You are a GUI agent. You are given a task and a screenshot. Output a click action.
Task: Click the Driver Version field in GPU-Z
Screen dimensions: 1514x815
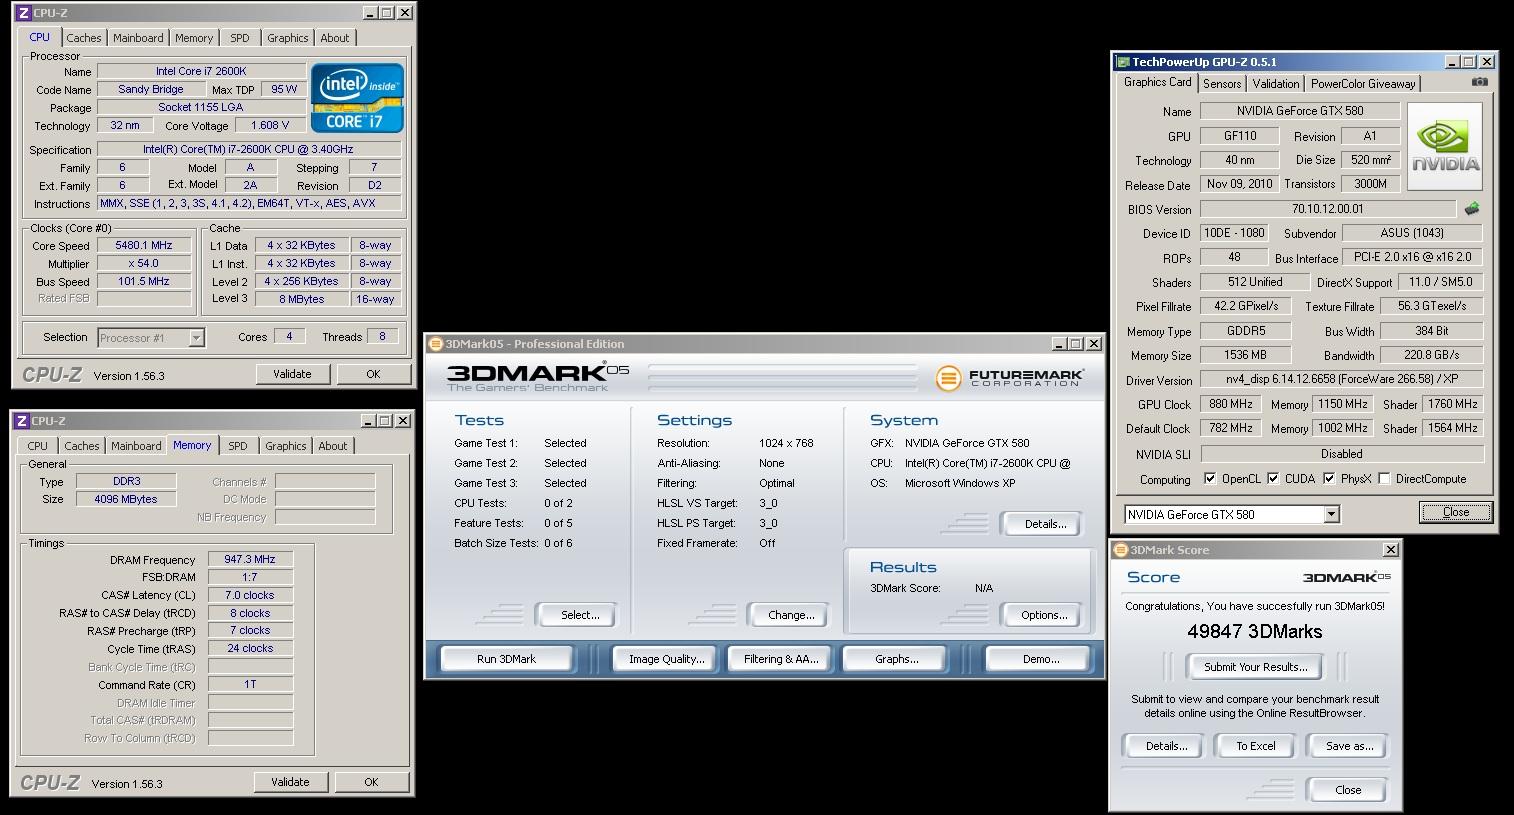(x=1341, y=380)
